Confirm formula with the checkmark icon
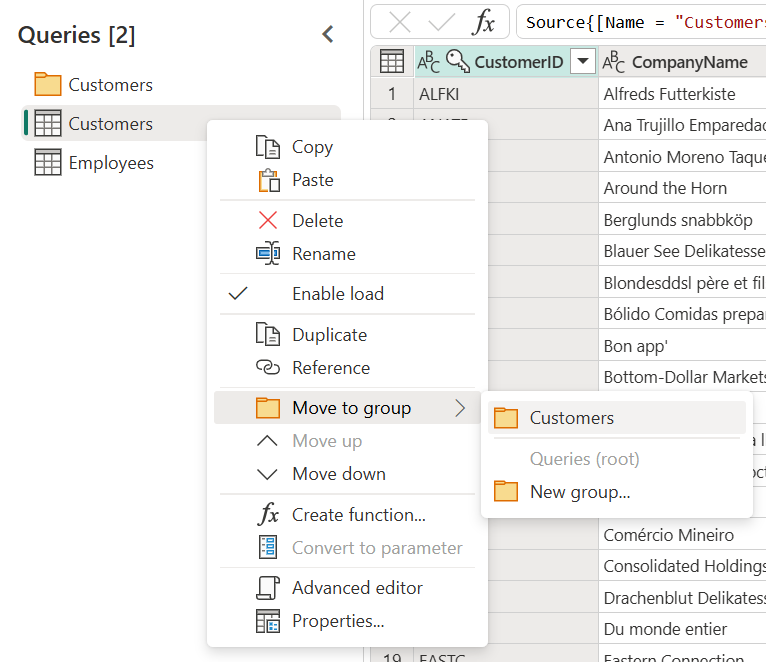Screen dimensions: 766x662 click(441, 22)
